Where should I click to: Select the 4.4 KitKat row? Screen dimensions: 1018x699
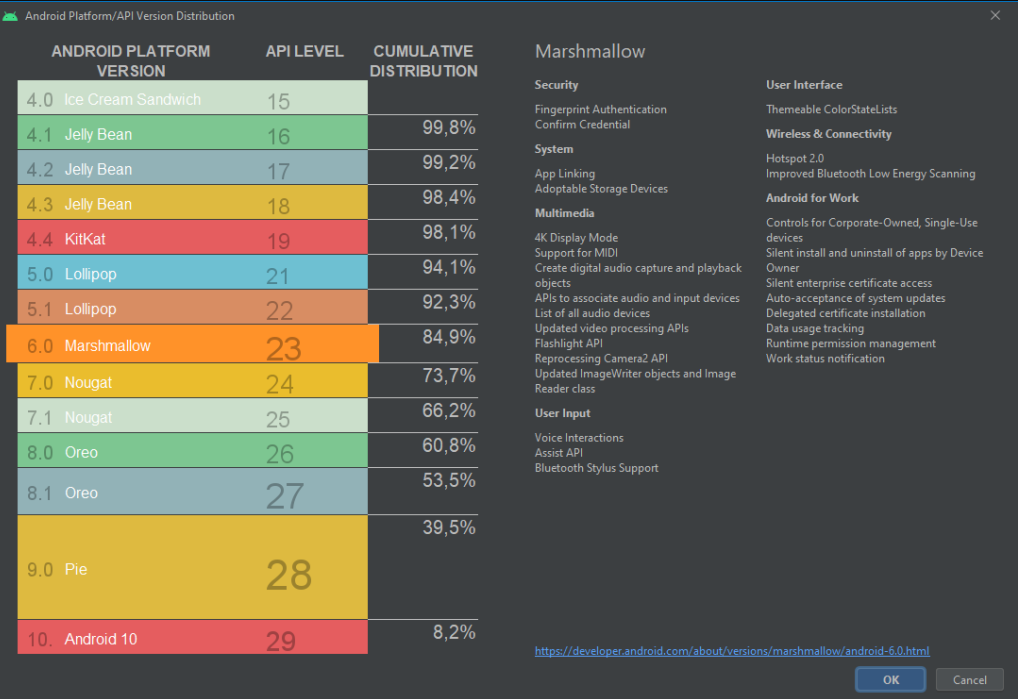pyautogui.click(x=192, y=239)
